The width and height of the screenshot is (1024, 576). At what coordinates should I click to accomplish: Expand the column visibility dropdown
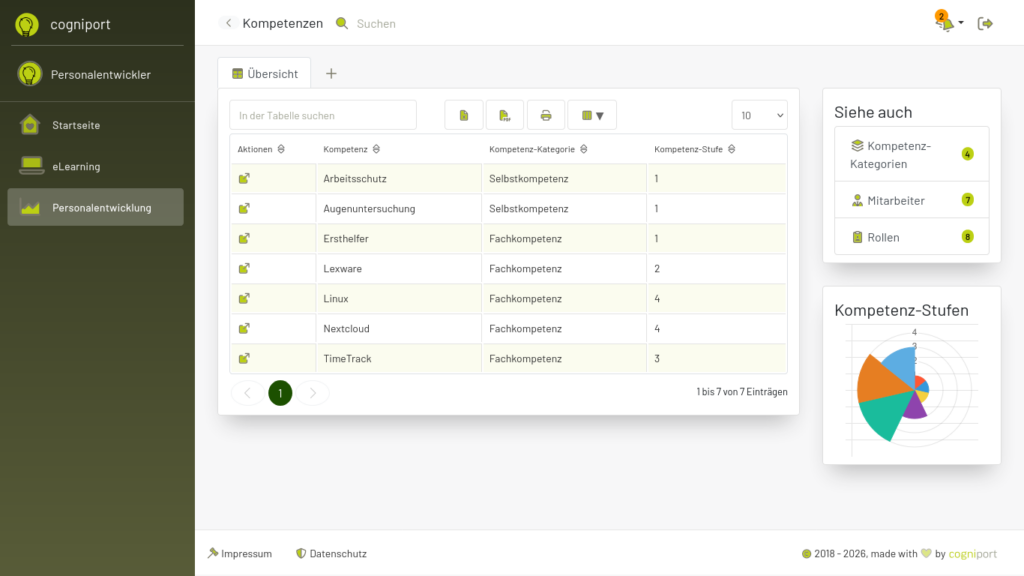pos(592,115)
